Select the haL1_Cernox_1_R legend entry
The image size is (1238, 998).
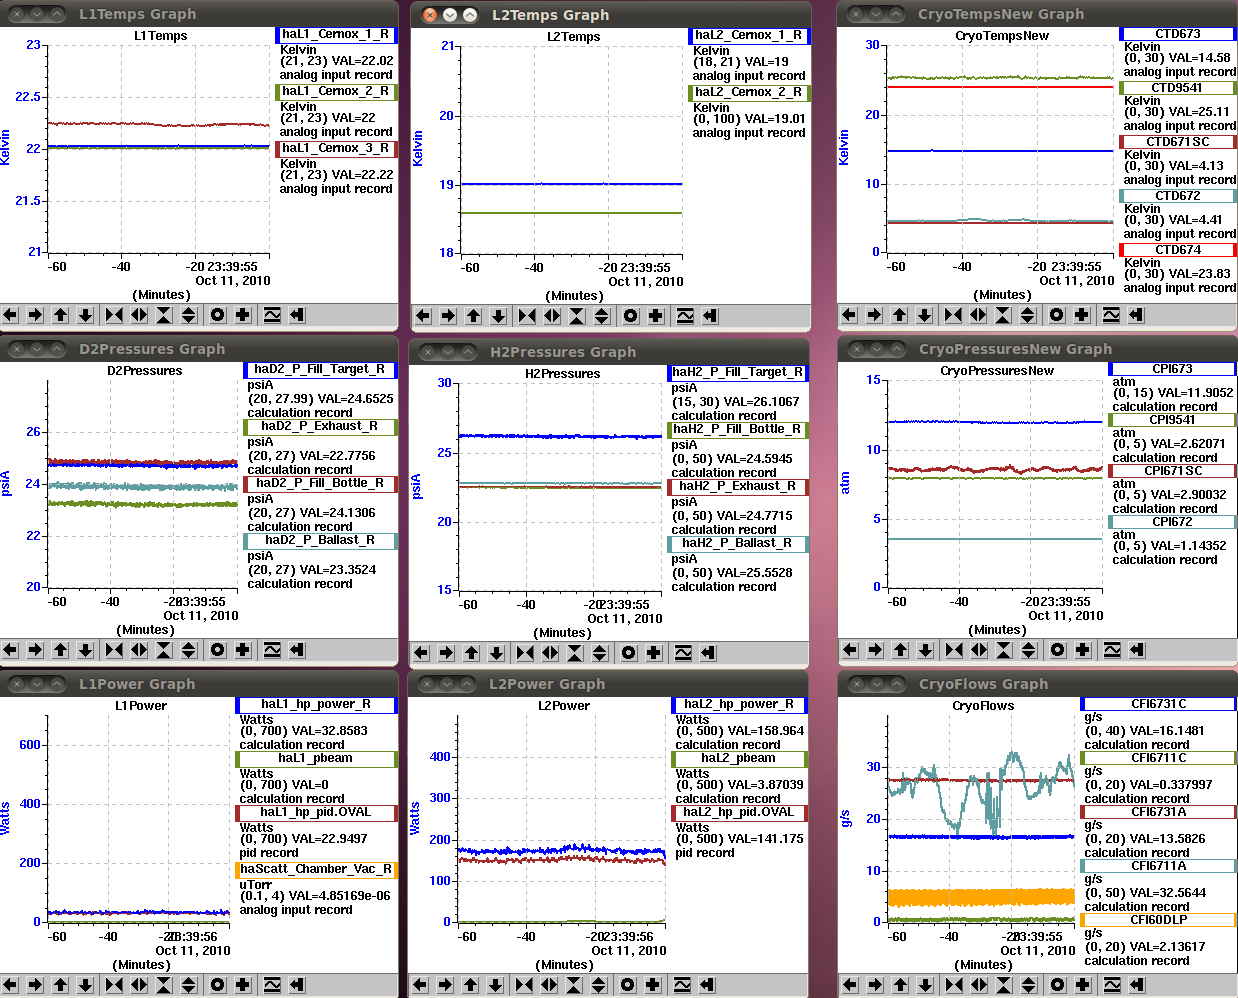(x=336, y=34)
